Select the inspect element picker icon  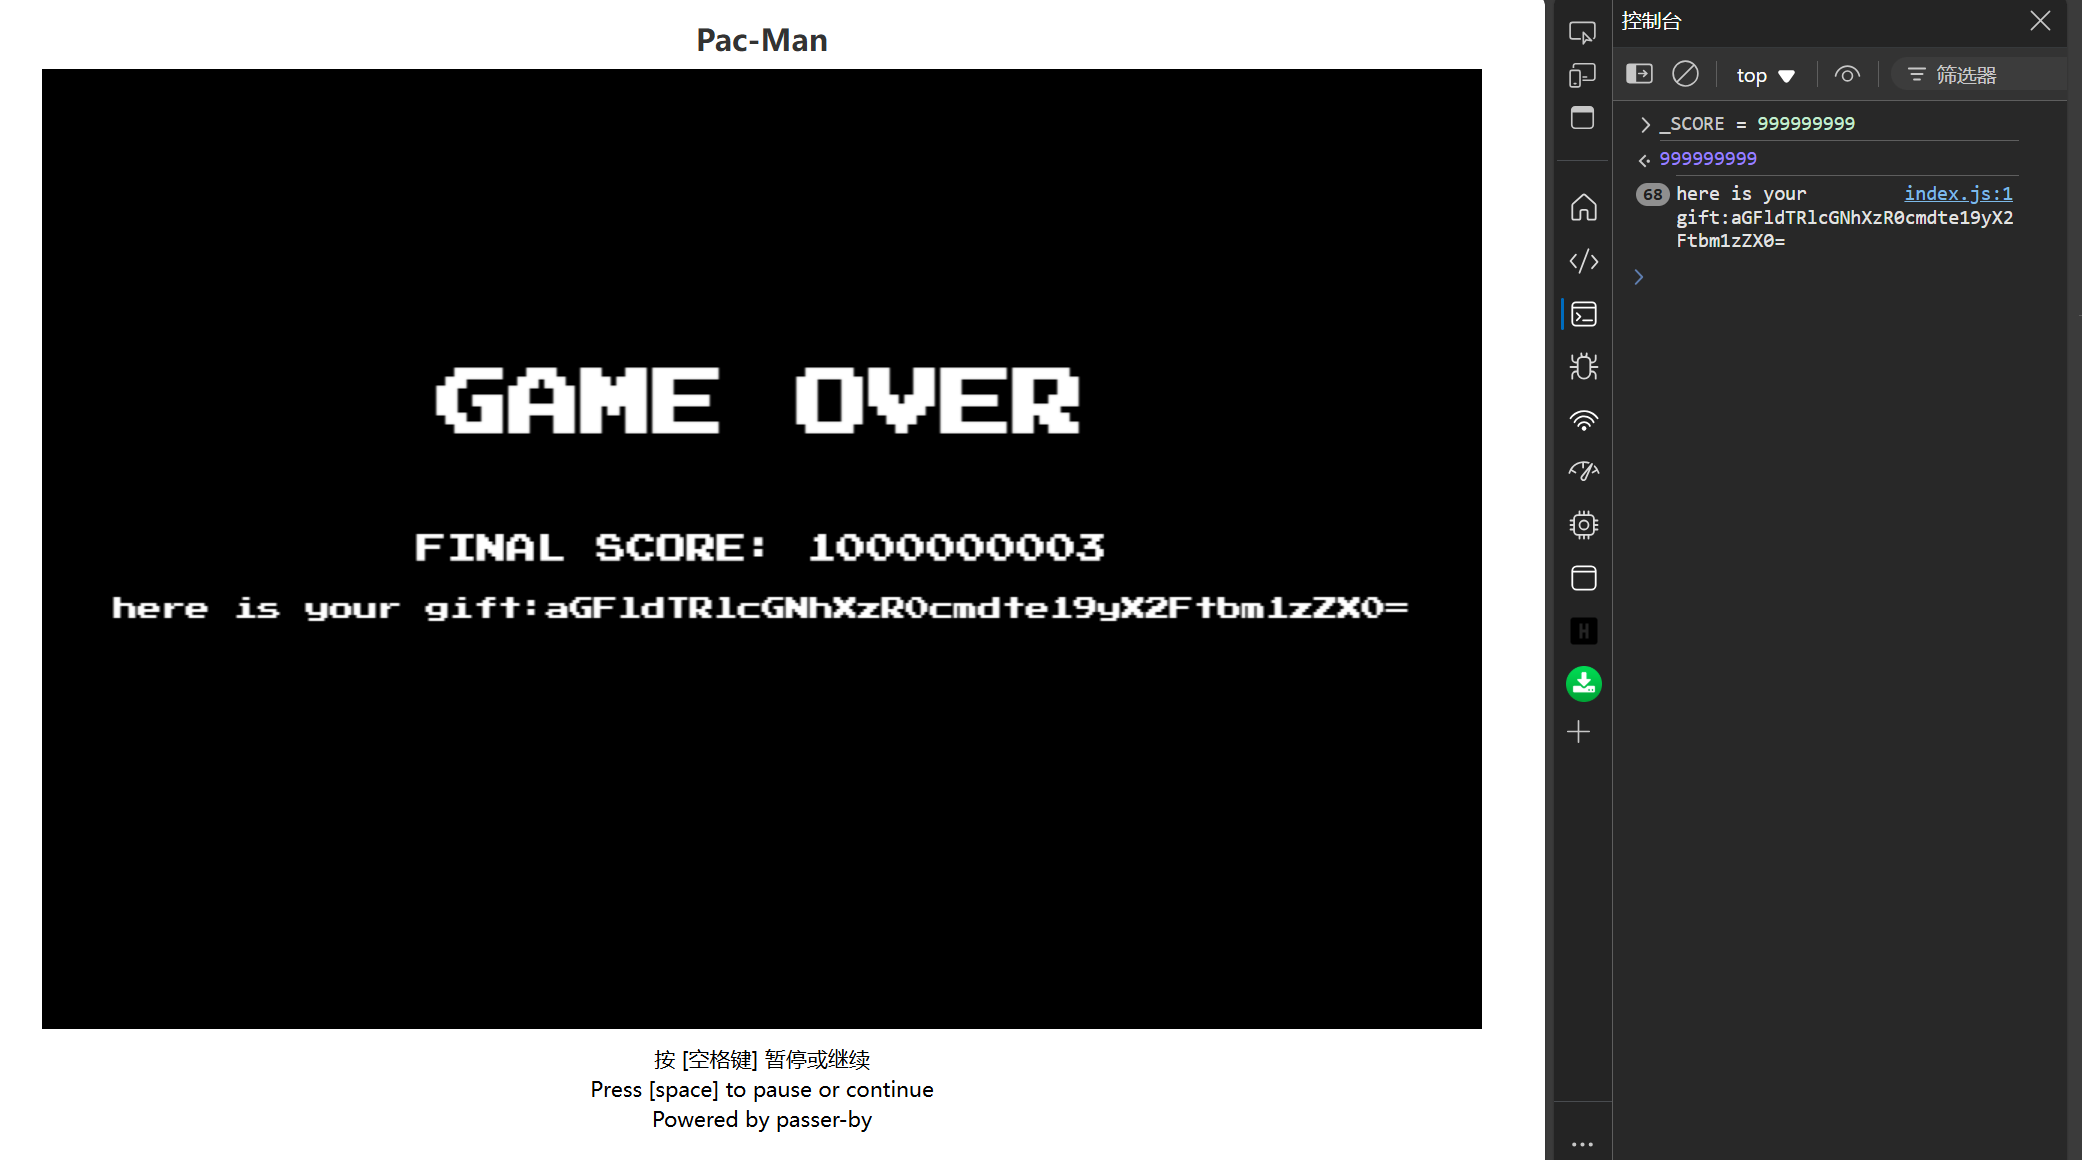click(x=1582, y=32)
